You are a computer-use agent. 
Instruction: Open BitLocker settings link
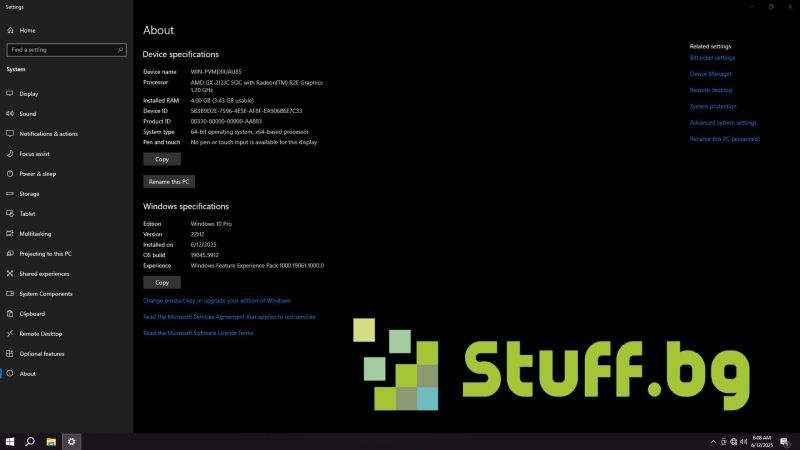(x=712, y=58)
